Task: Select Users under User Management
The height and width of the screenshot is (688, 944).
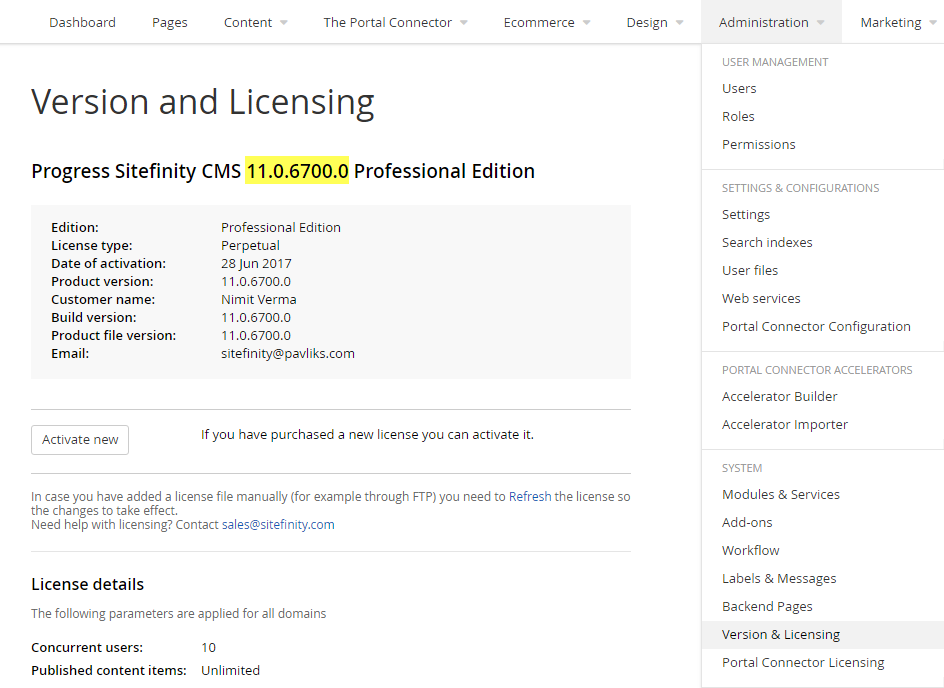Action: click(739, 88)
